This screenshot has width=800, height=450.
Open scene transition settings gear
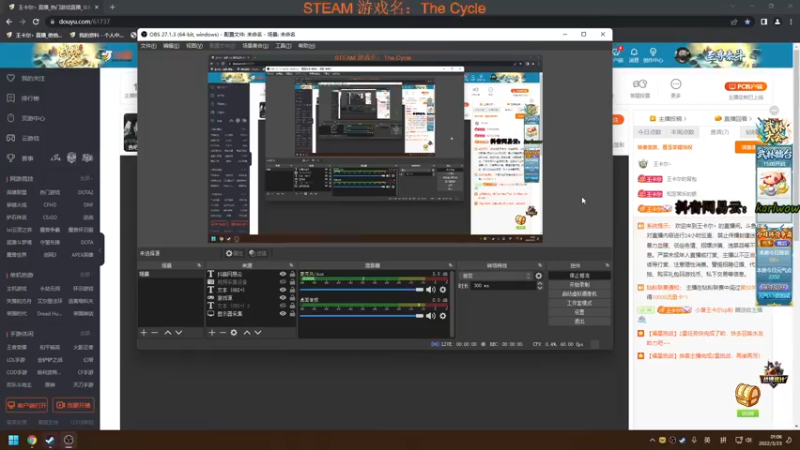click(x=539, y=276)
